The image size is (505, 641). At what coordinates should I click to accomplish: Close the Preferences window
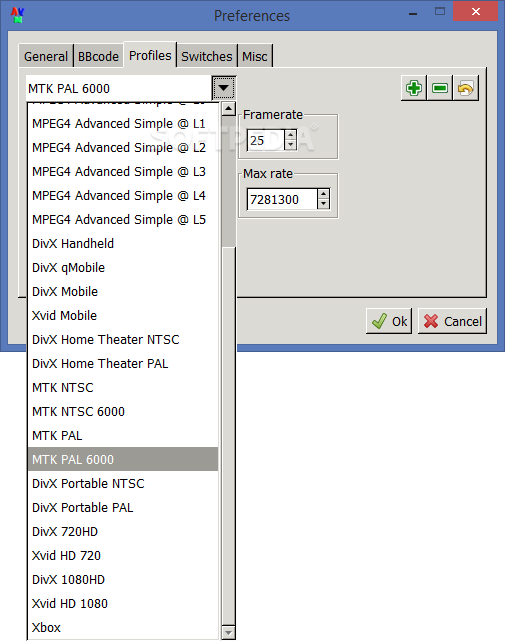(476, 11)
